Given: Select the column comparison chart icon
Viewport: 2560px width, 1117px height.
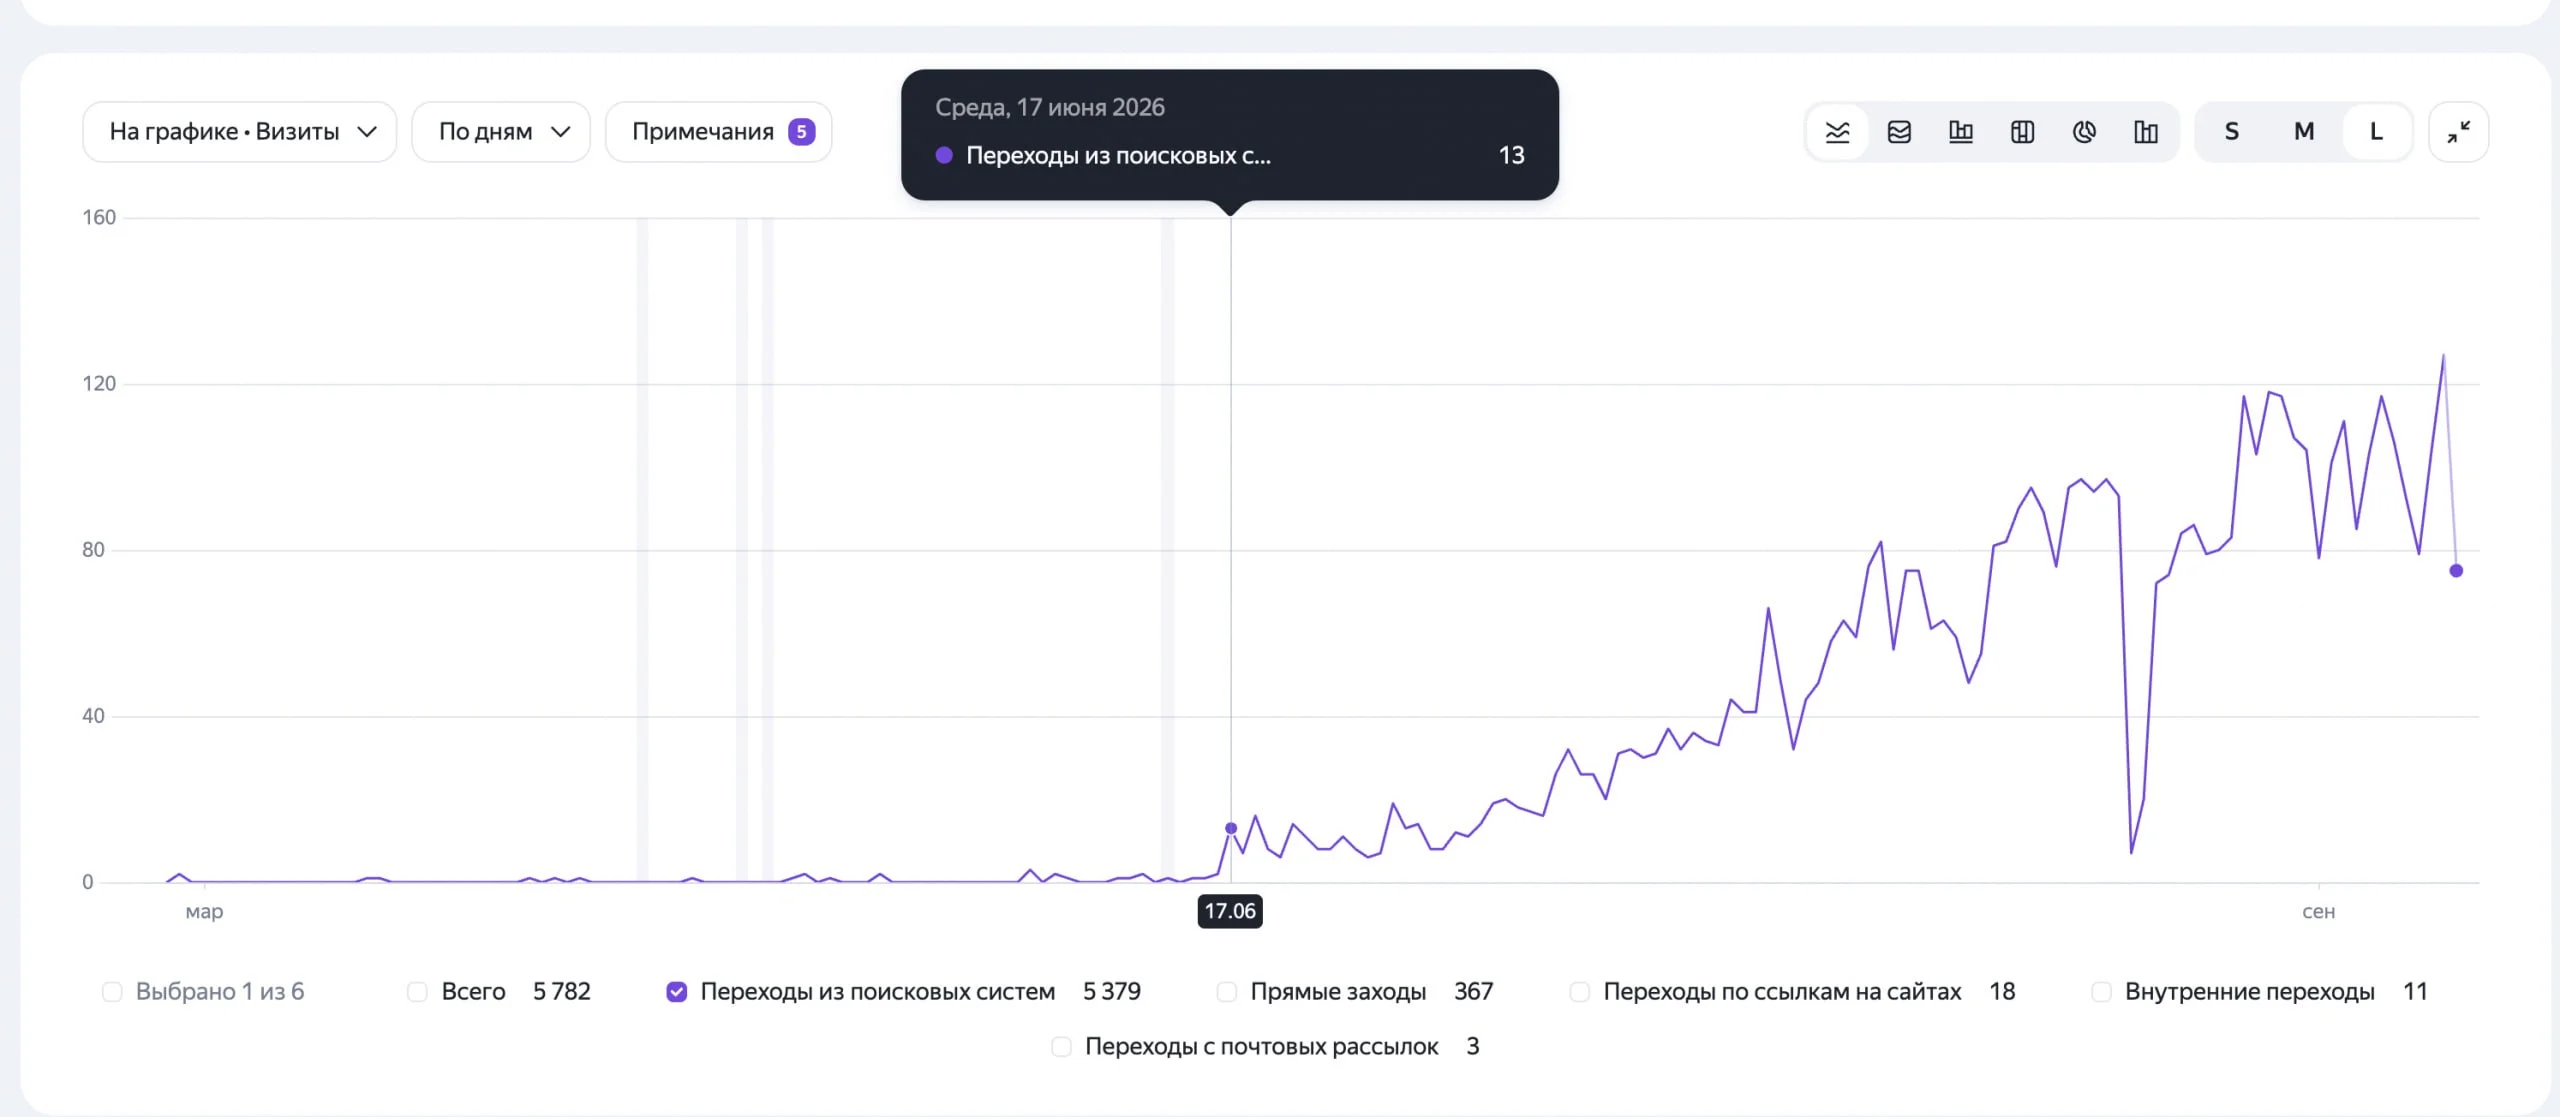Looking at the screenshot, I should (2146, 132).
